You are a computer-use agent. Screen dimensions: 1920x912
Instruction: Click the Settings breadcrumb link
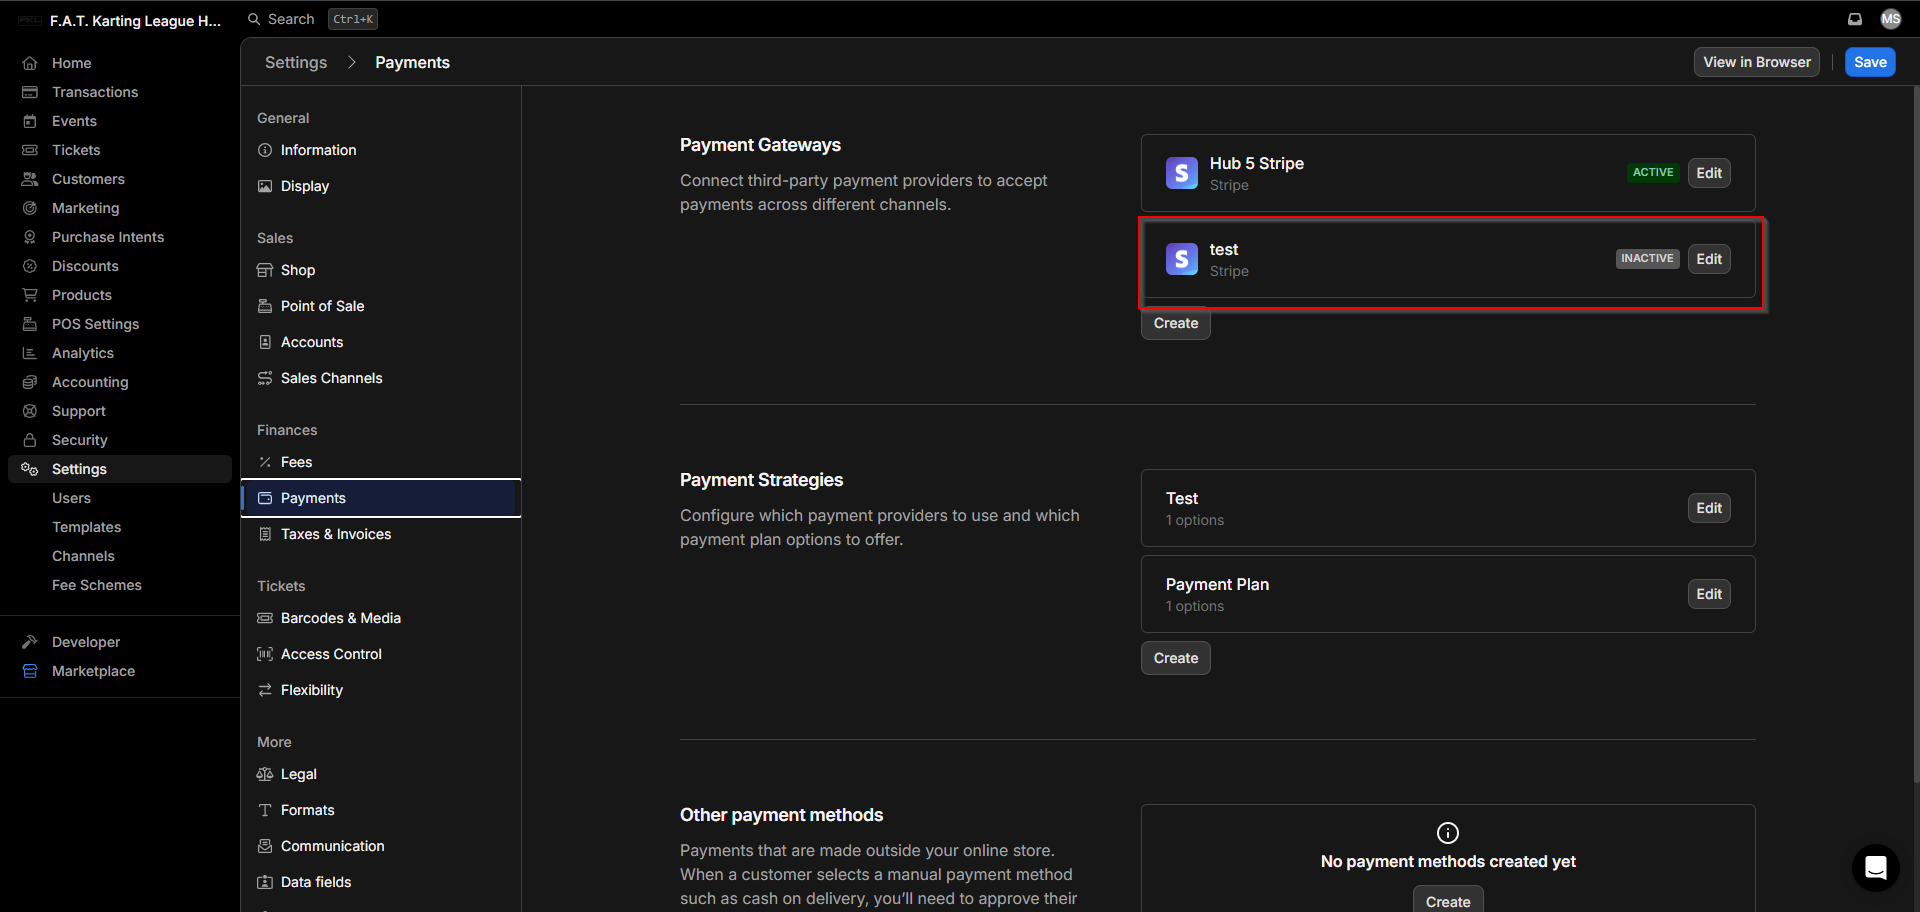[296, 62]
